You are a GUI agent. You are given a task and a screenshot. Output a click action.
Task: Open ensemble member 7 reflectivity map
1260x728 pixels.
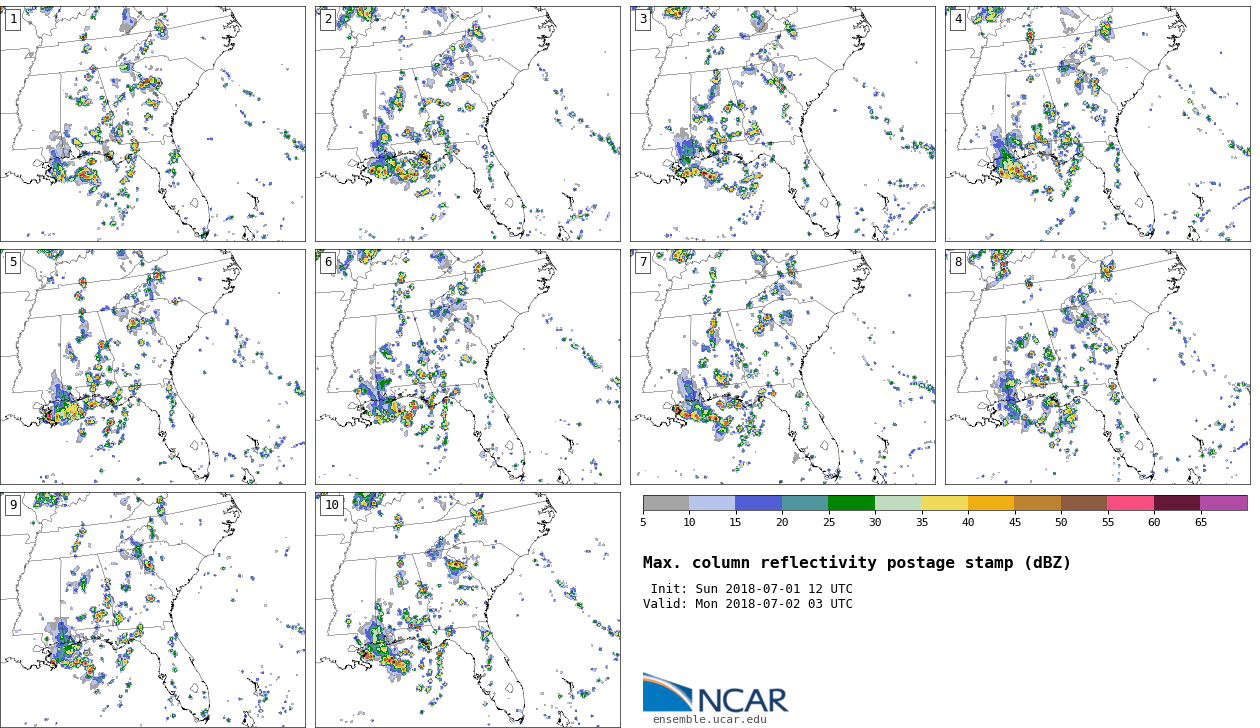pos(782,367)
